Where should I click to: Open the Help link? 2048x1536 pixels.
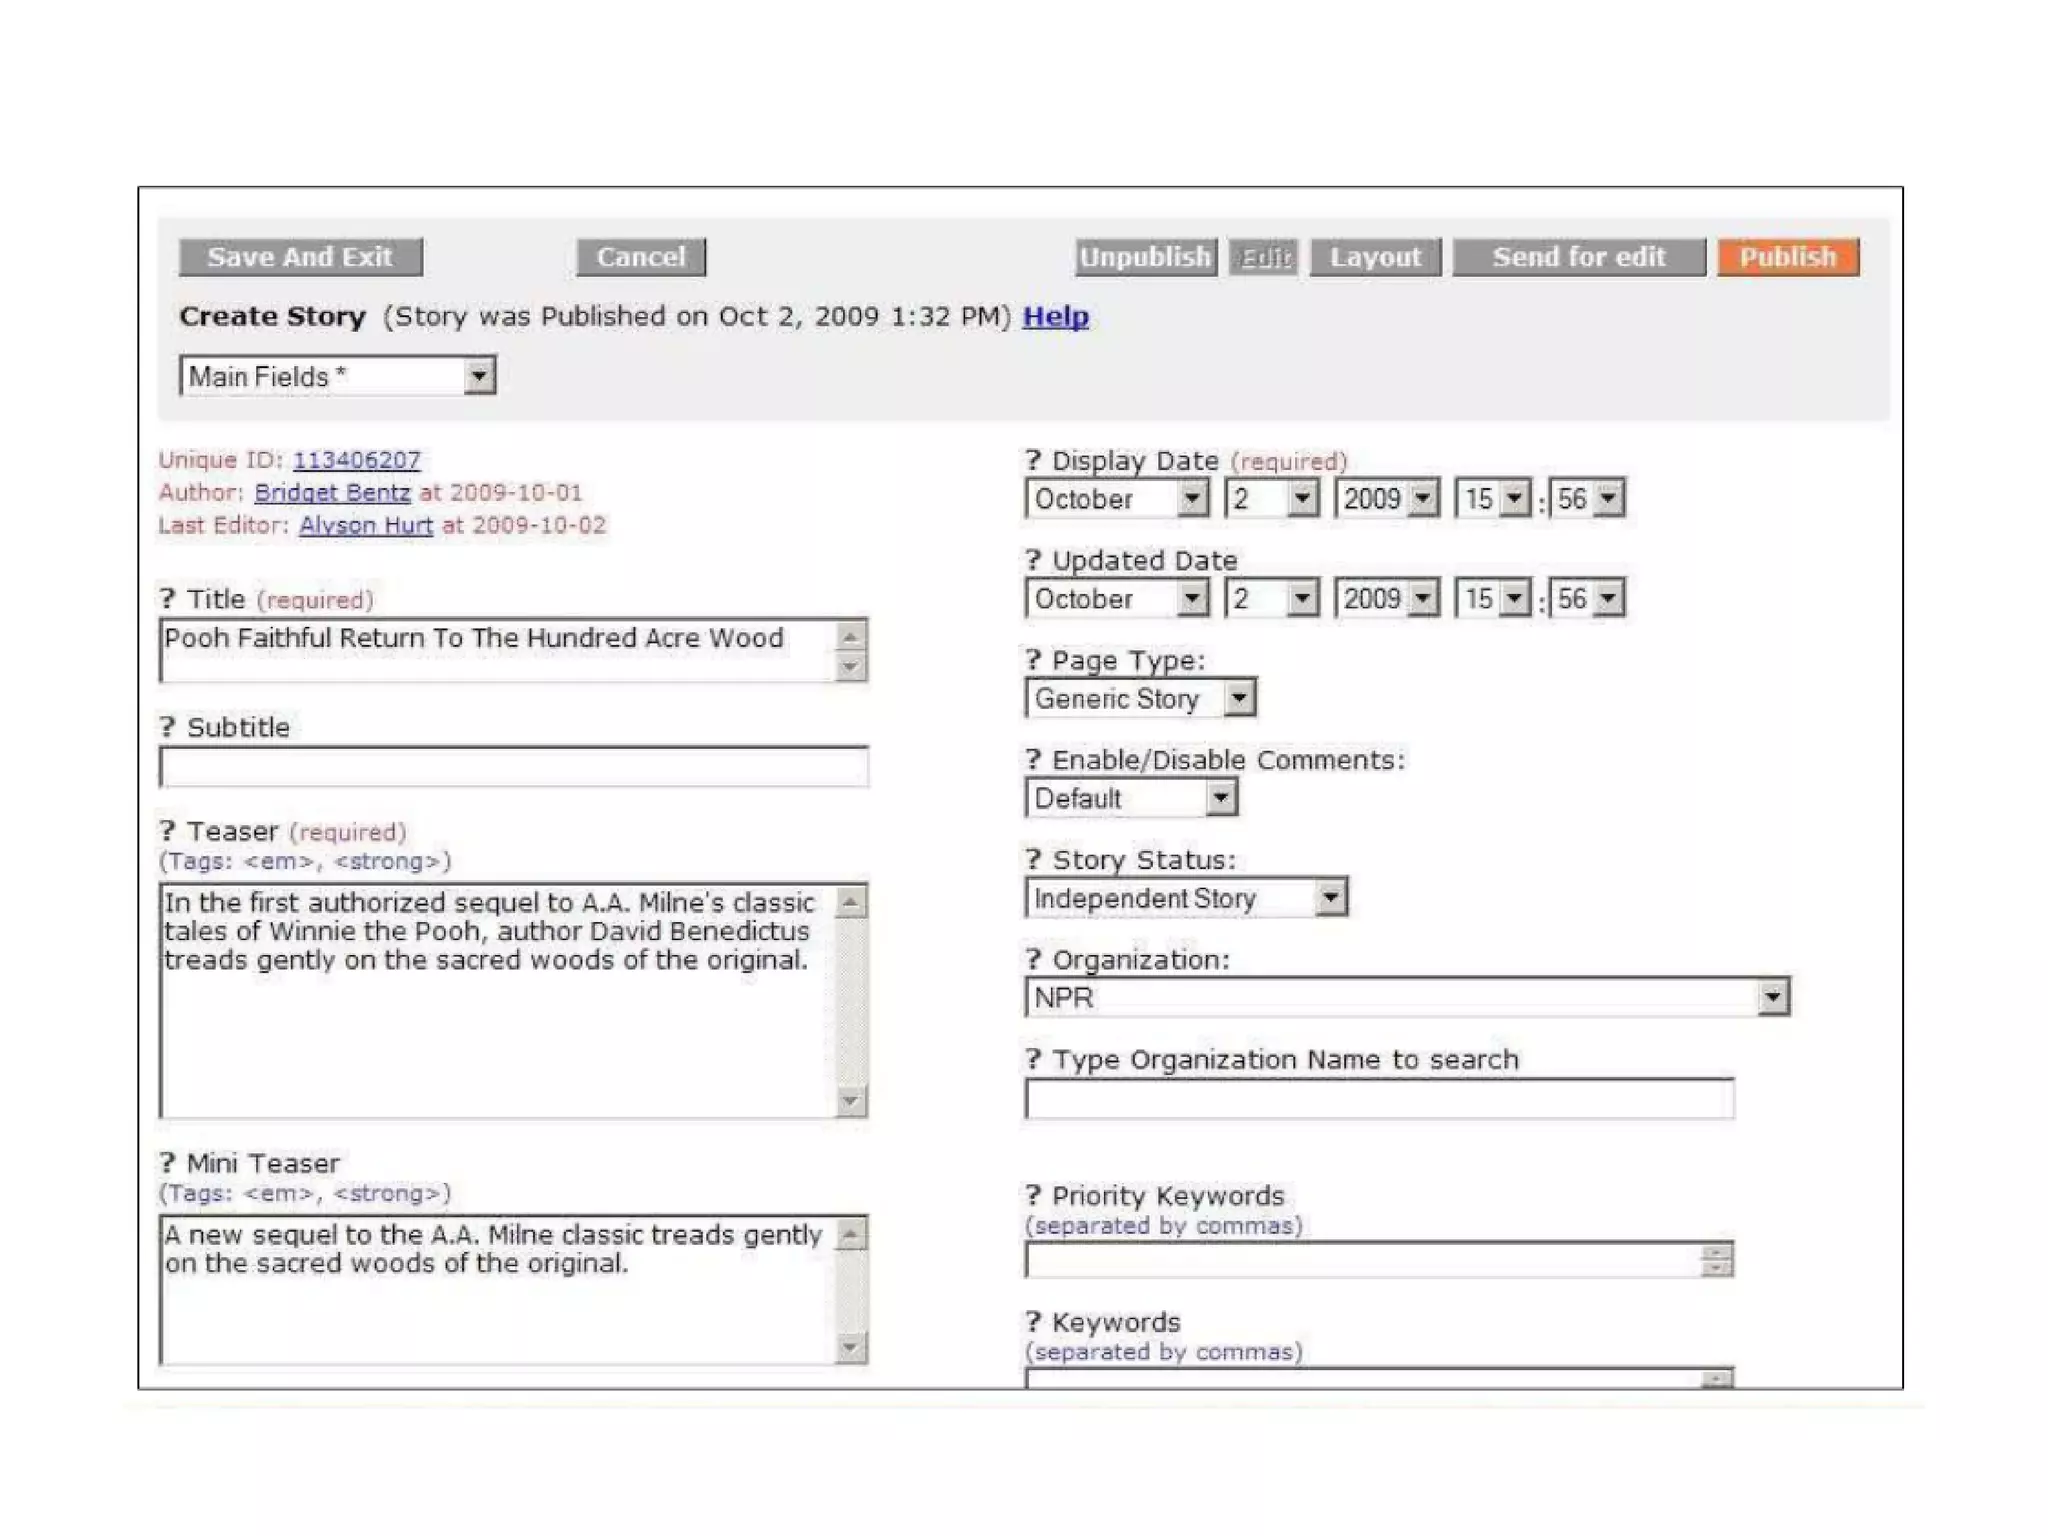(x=1055, y=316)
